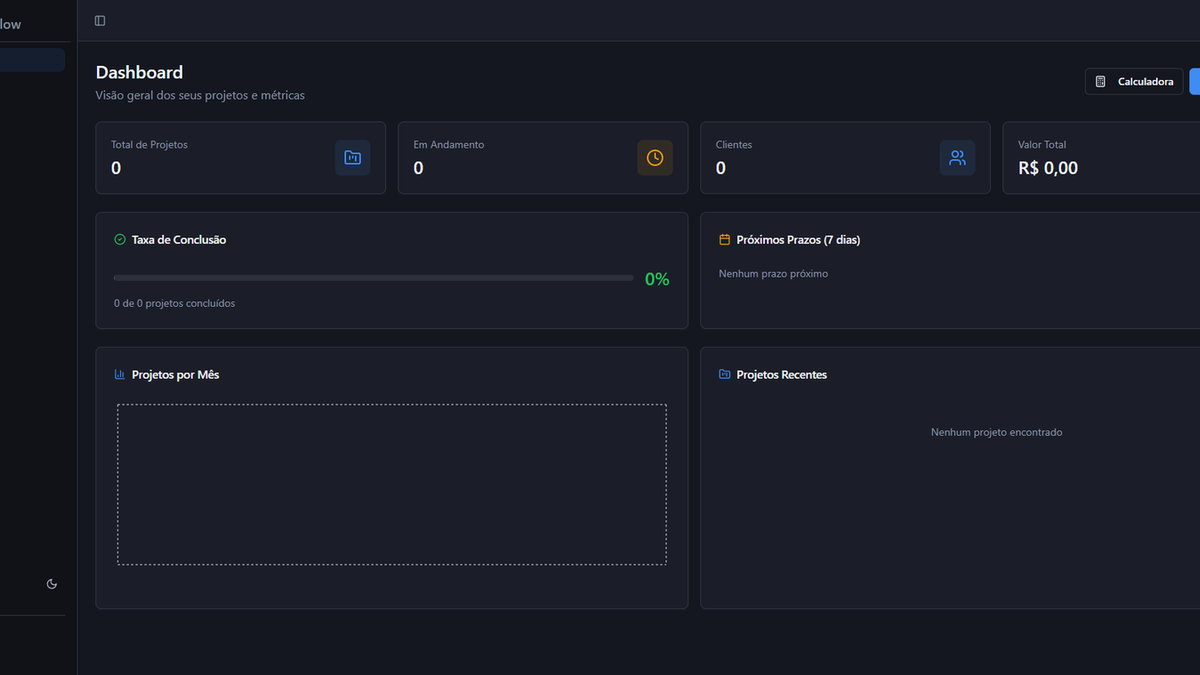Click the "Taxa de Conclusão" heading
This screenshot has width=1200, height=675.
pyautogui.click(x=179, y=240)
